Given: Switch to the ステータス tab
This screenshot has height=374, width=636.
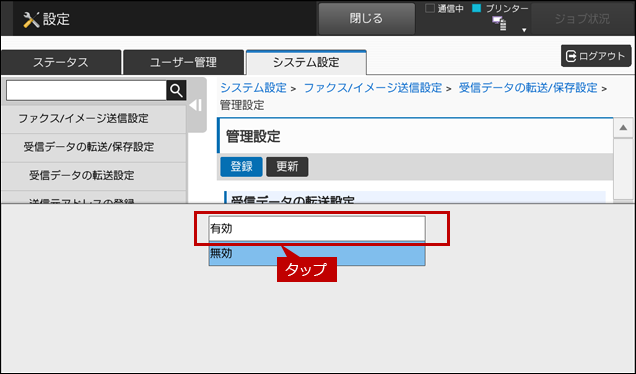Looking at the screenshot, I should pos(61,62).
